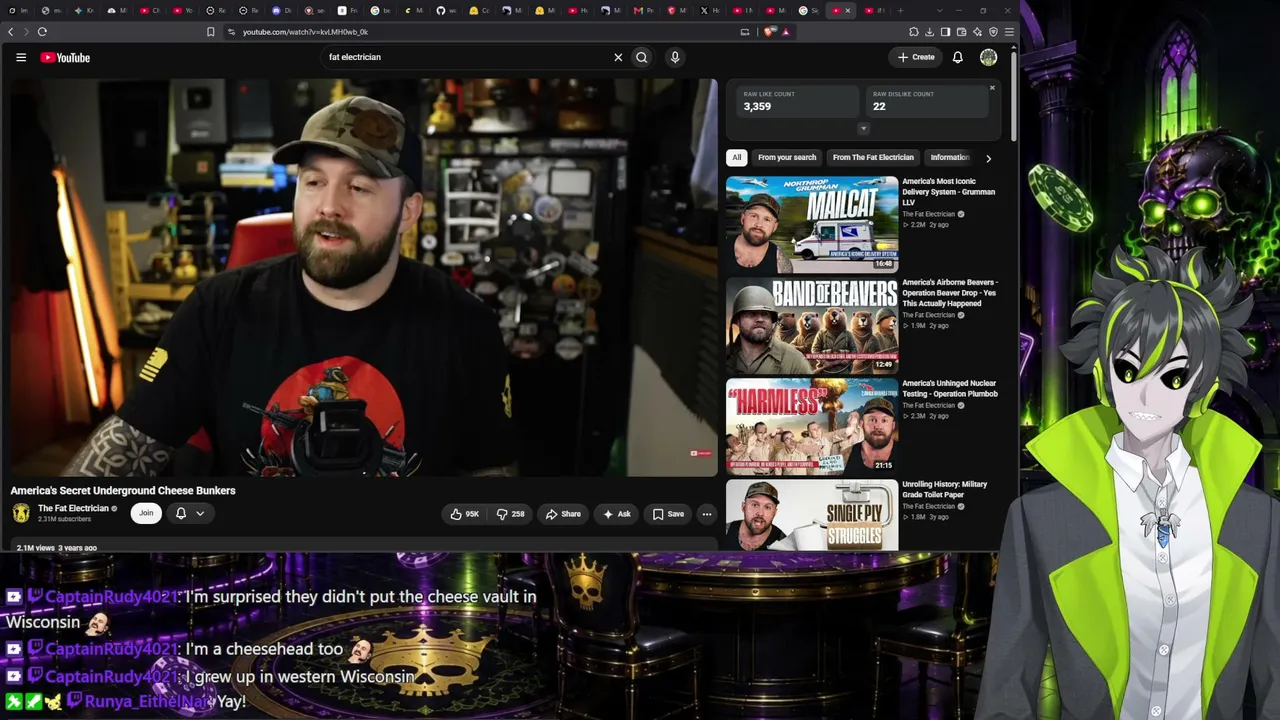Select the All filter chip

click(x=737, y=157)
